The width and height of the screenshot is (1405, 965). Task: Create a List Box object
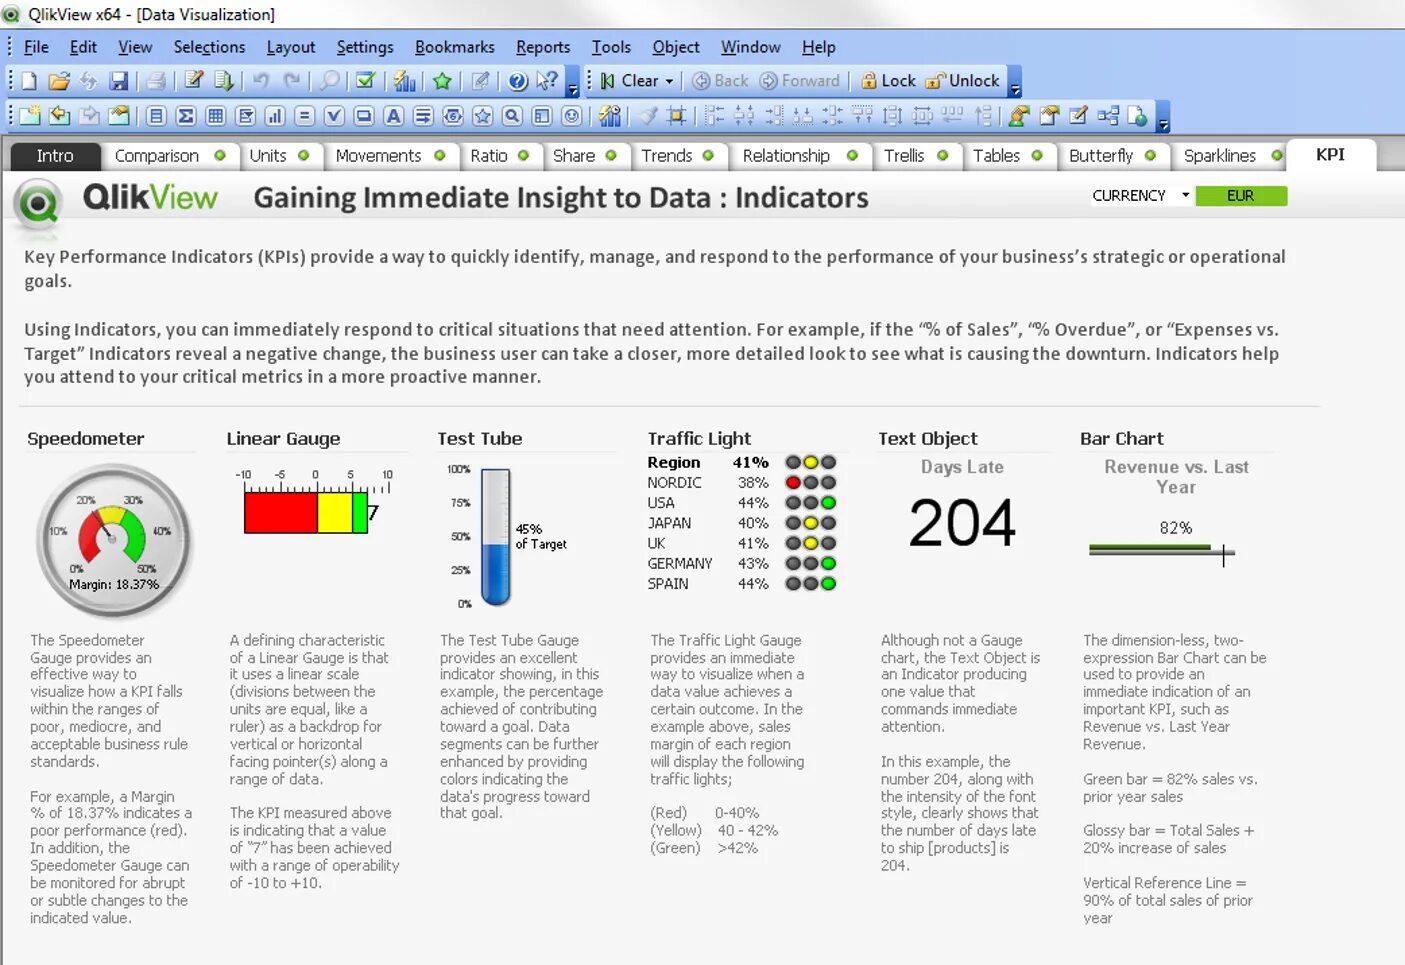click(156, 116)
